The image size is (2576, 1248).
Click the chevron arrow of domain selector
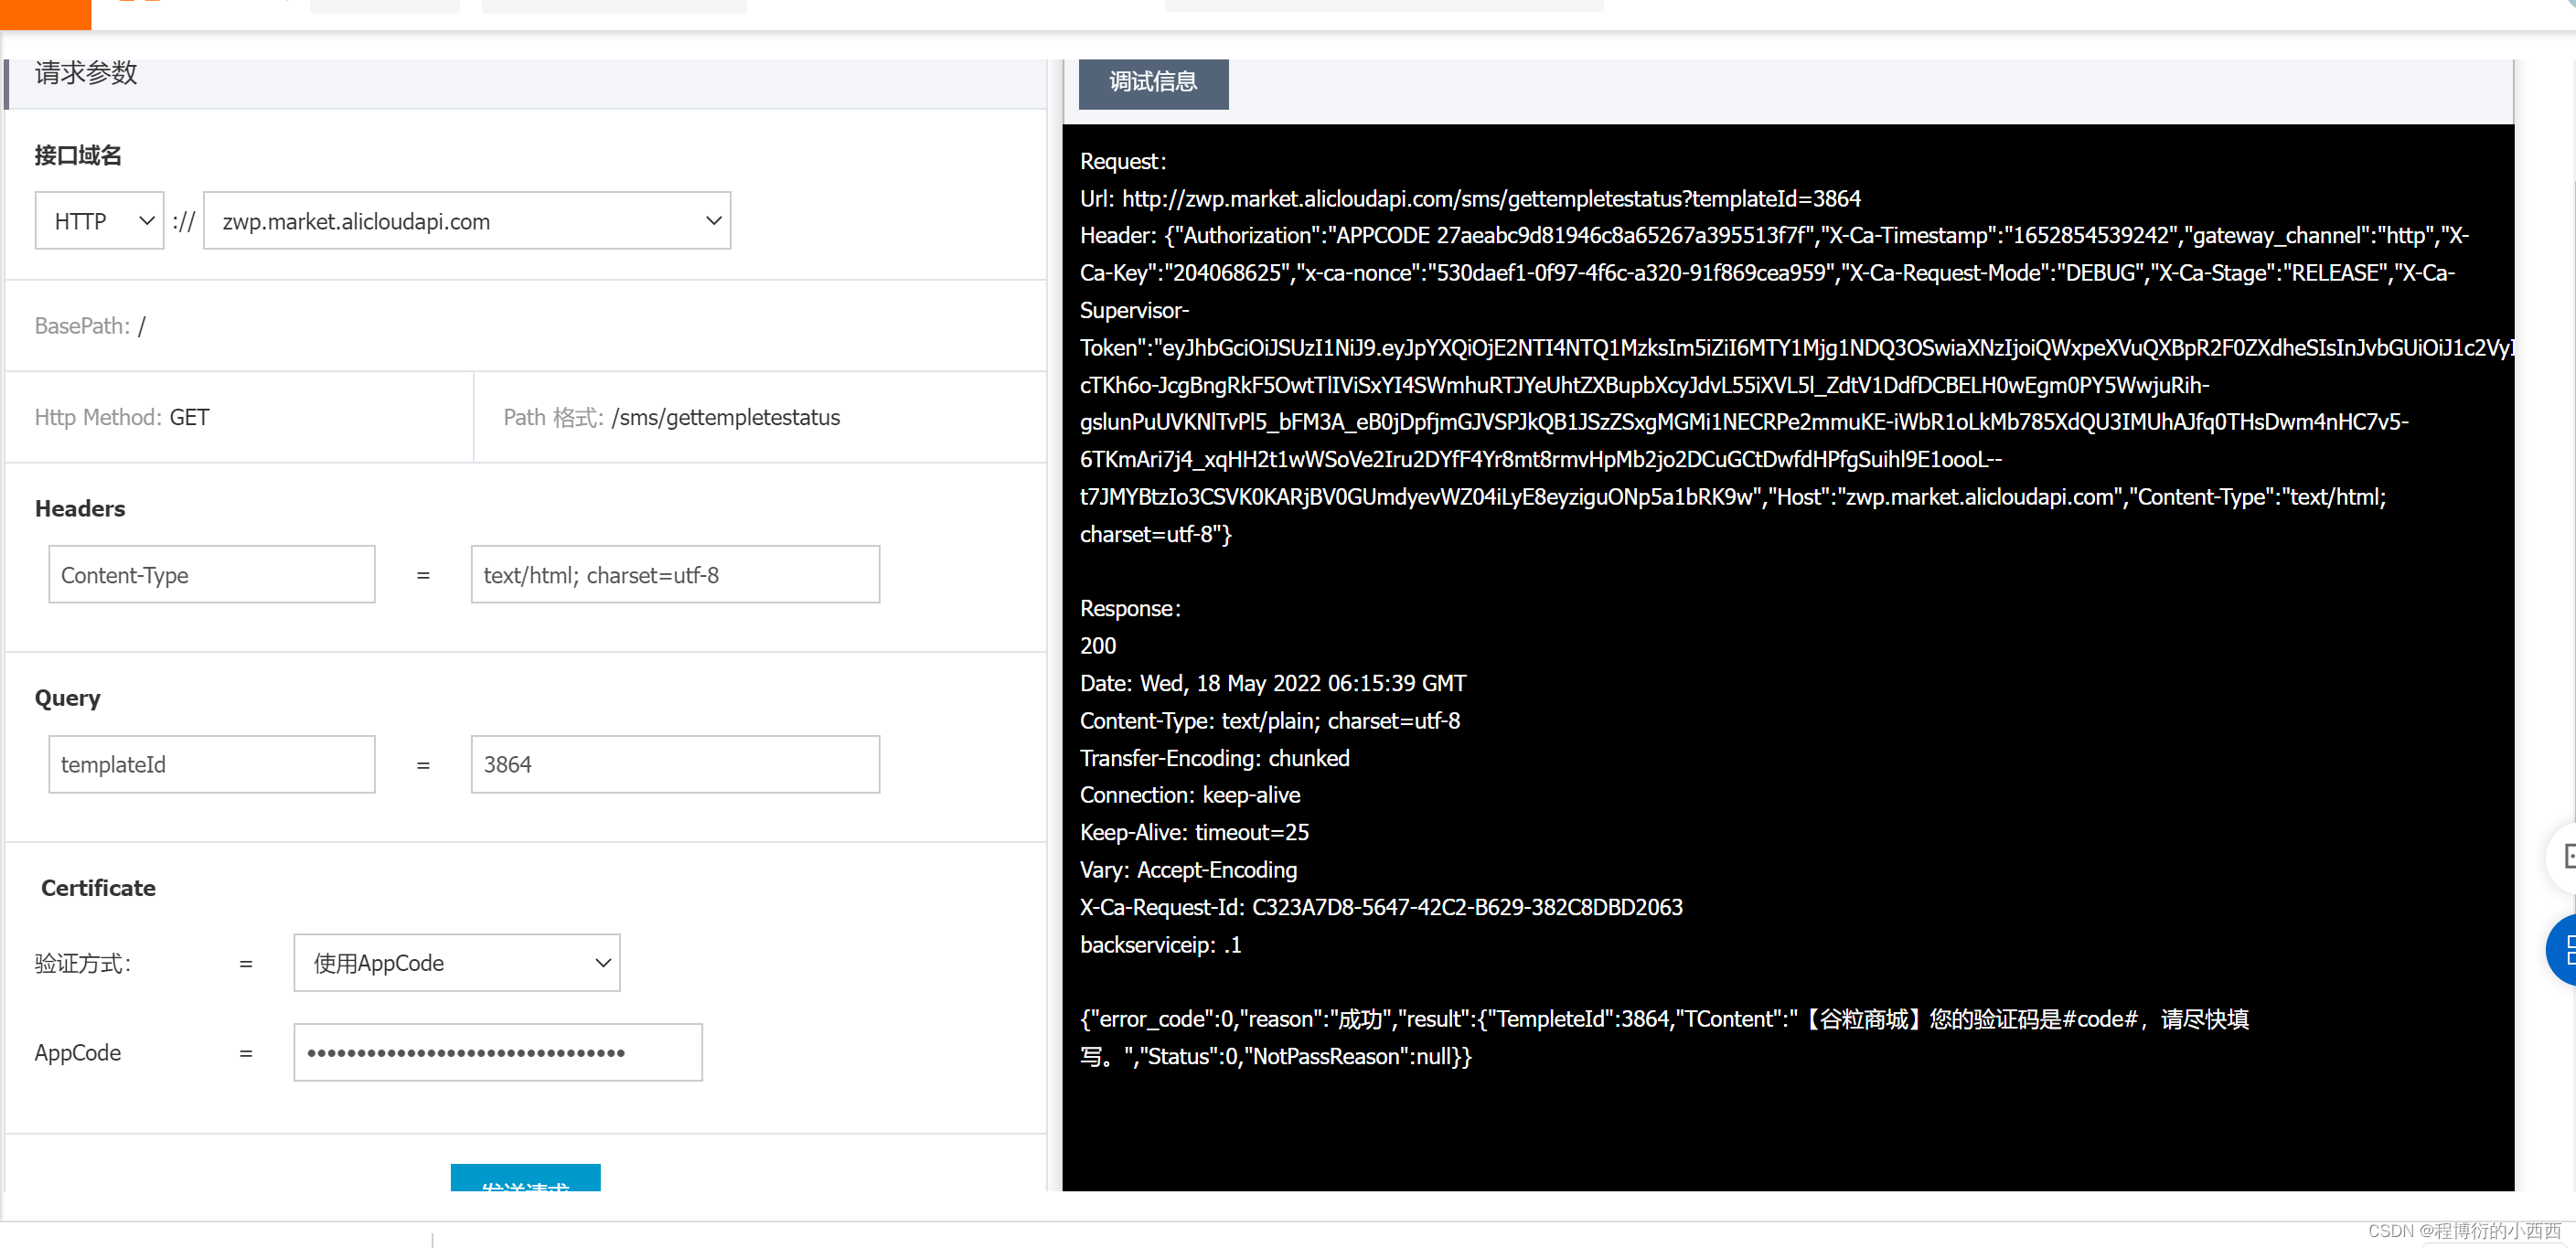pyautogui.click(x=713, y=220)
